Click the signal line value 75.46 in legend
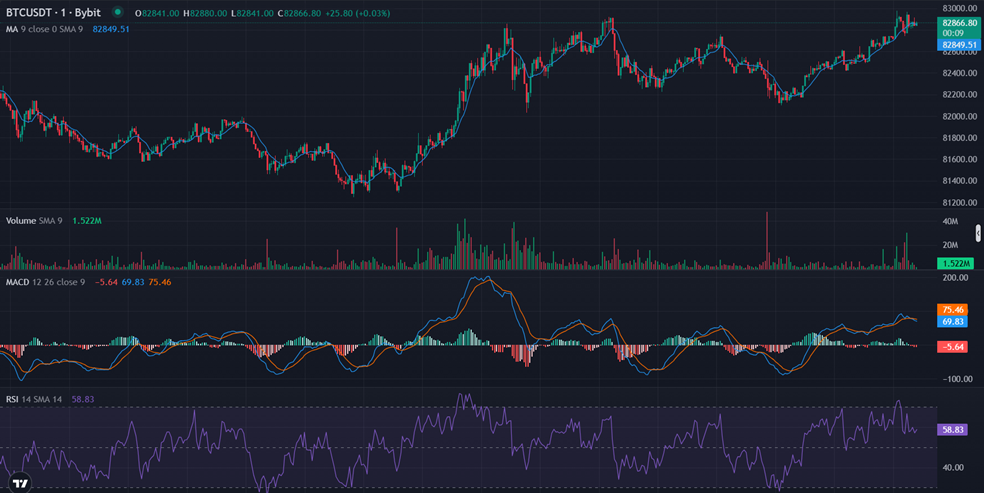This screenshot has width=984, height=493. (x=159, y=282)
